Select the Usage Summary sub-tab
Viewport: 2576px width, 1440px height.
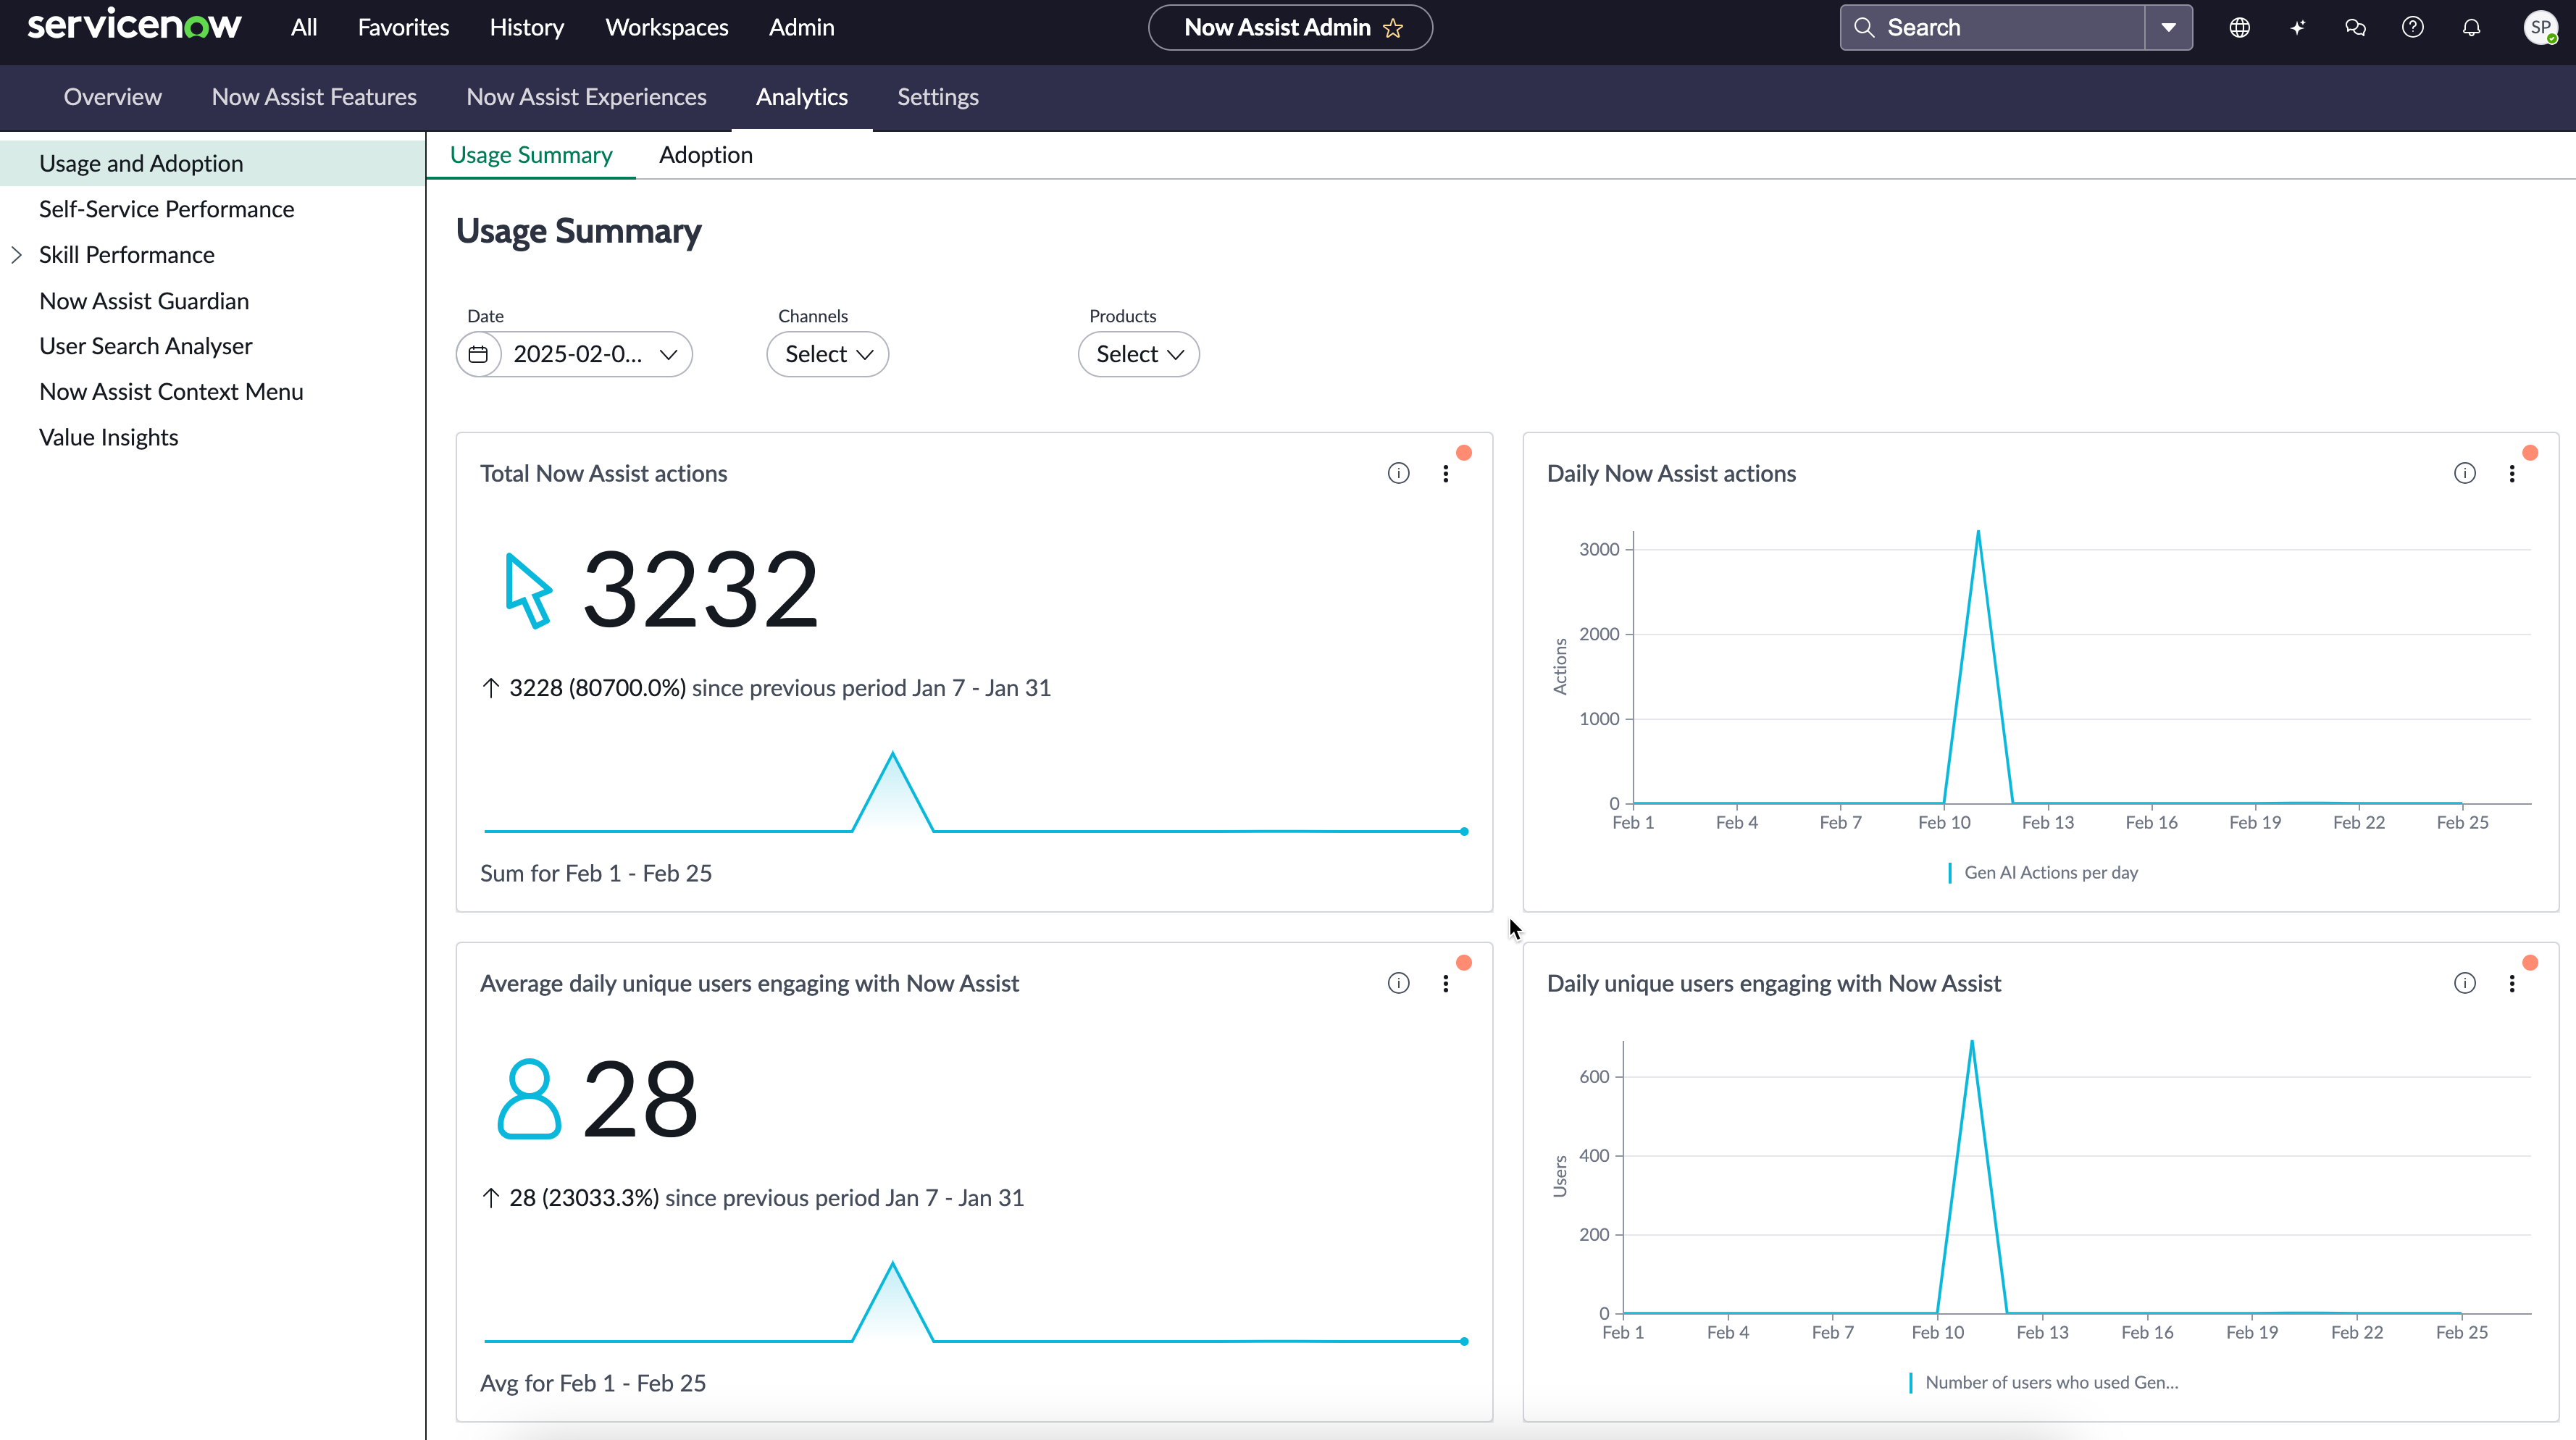point(531,155)
